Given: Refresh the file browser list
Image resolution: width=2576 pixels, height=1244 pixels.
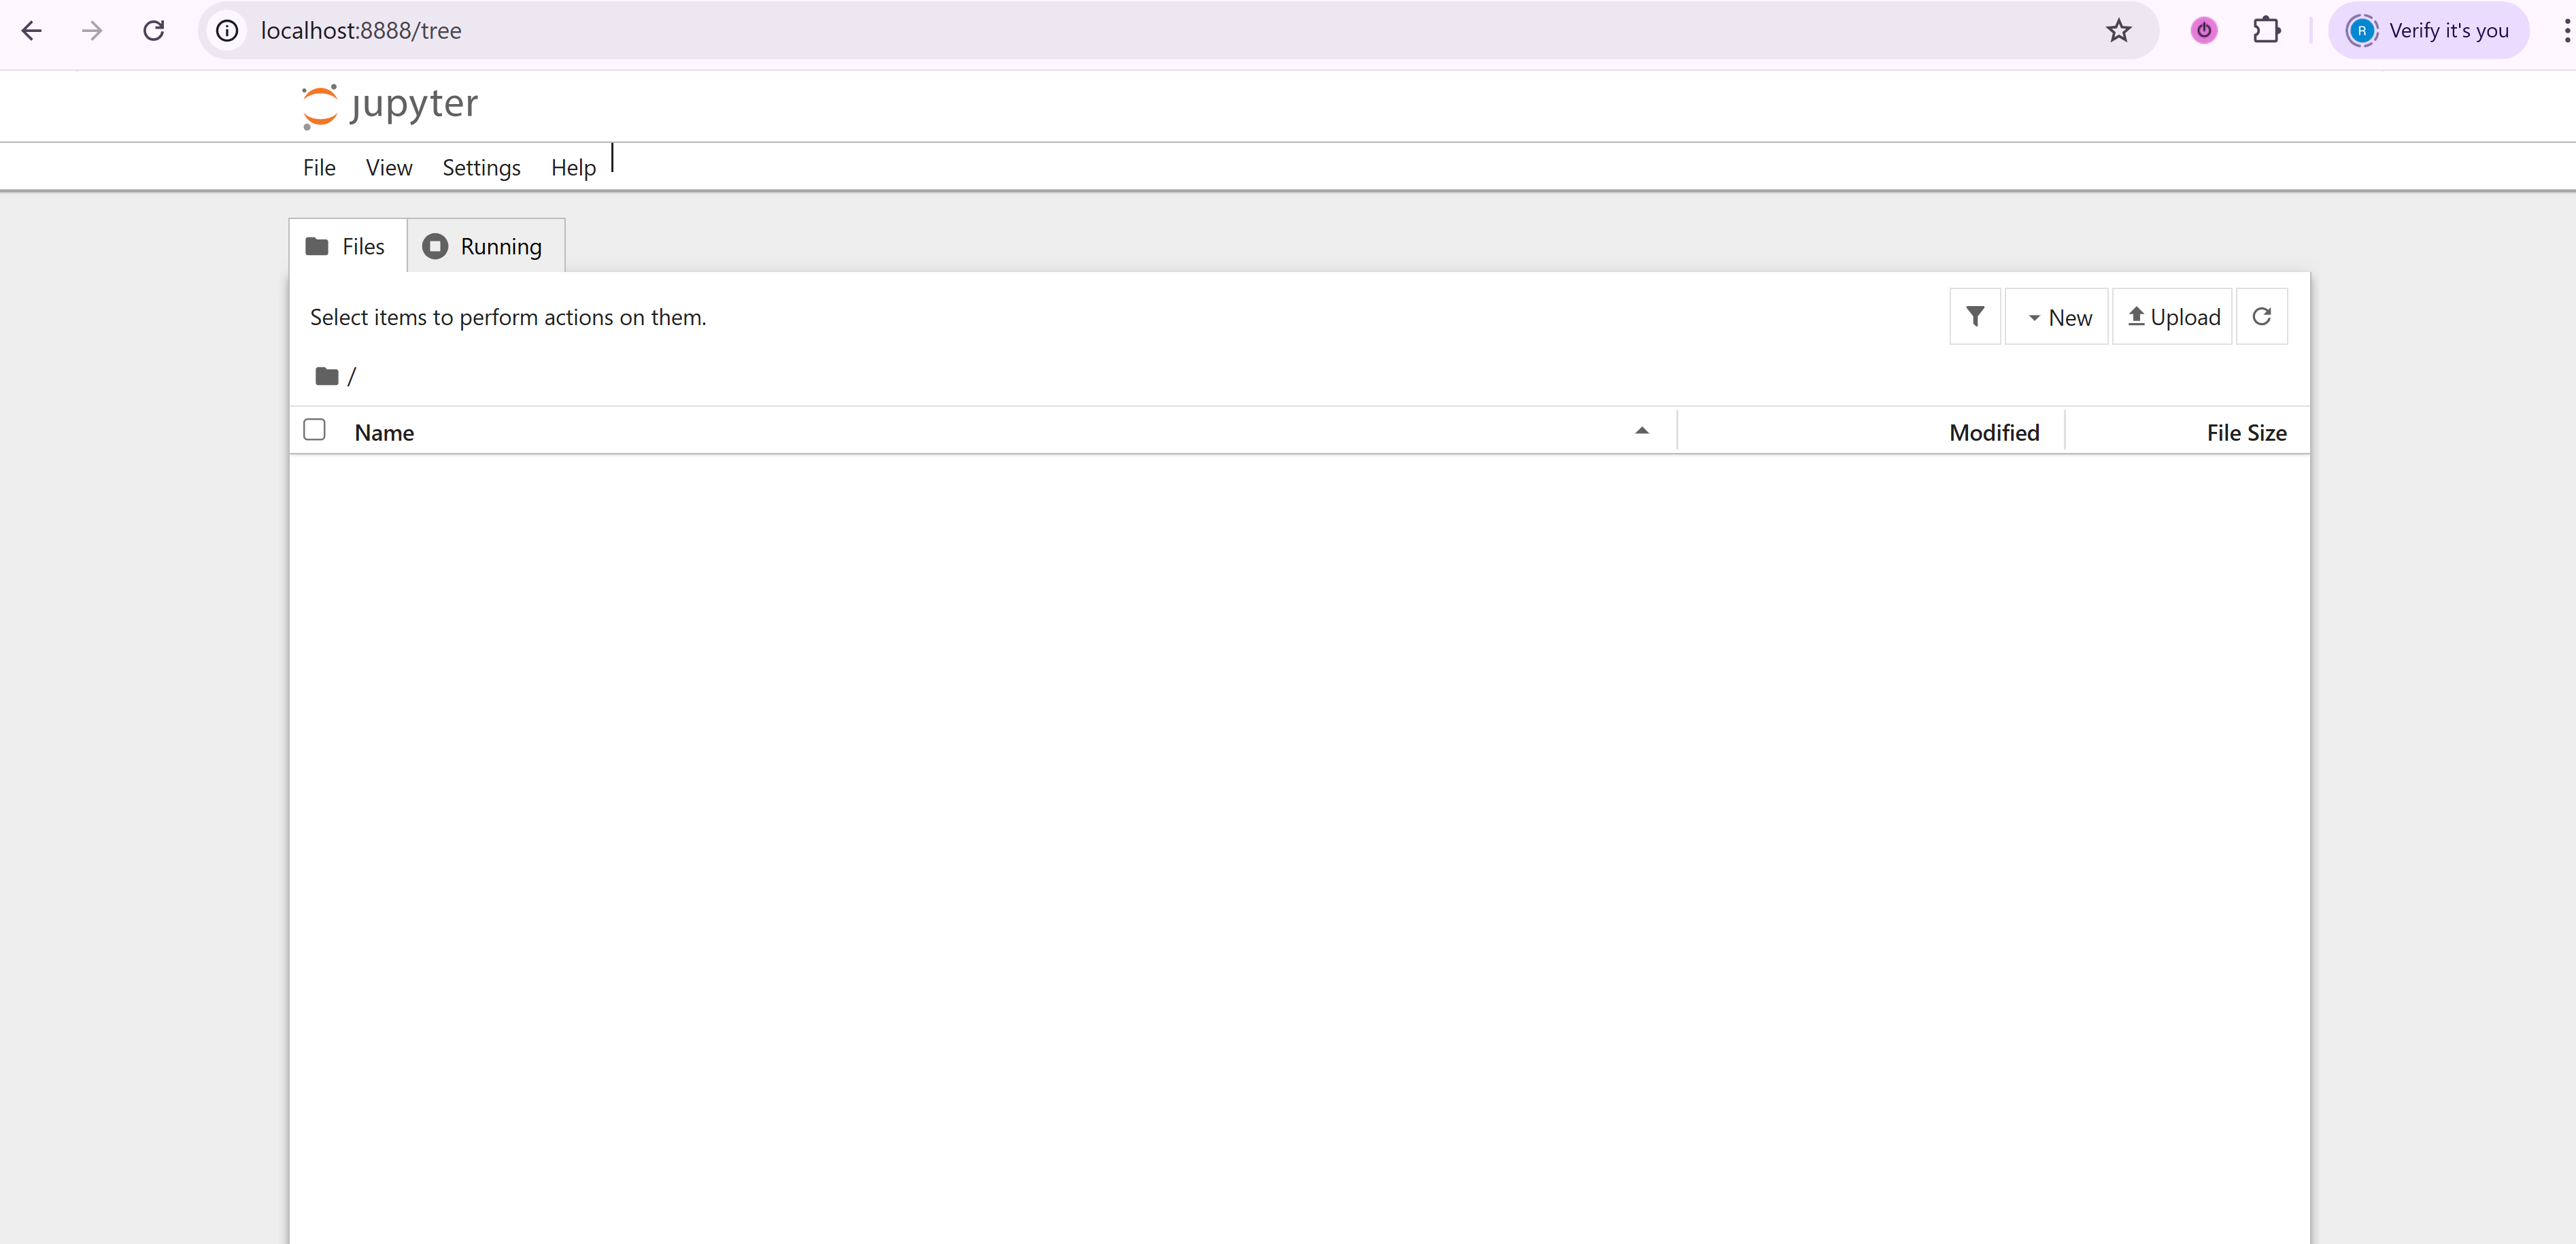Looking at the screenshot, I should pyautogui.click(x=2261, y=317).
